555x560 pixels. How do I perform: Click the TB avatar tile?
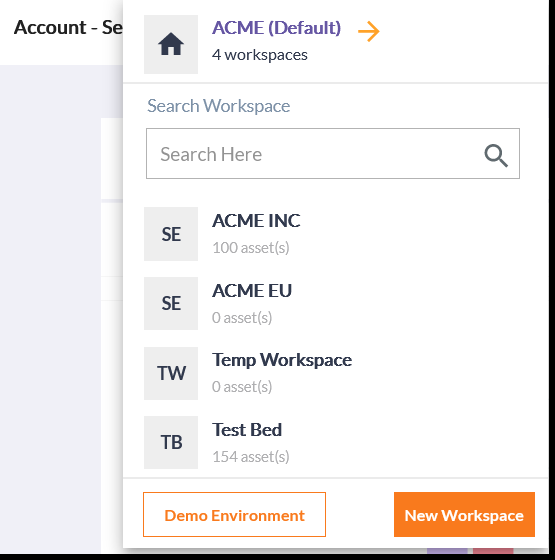click(x=171, y=442)
